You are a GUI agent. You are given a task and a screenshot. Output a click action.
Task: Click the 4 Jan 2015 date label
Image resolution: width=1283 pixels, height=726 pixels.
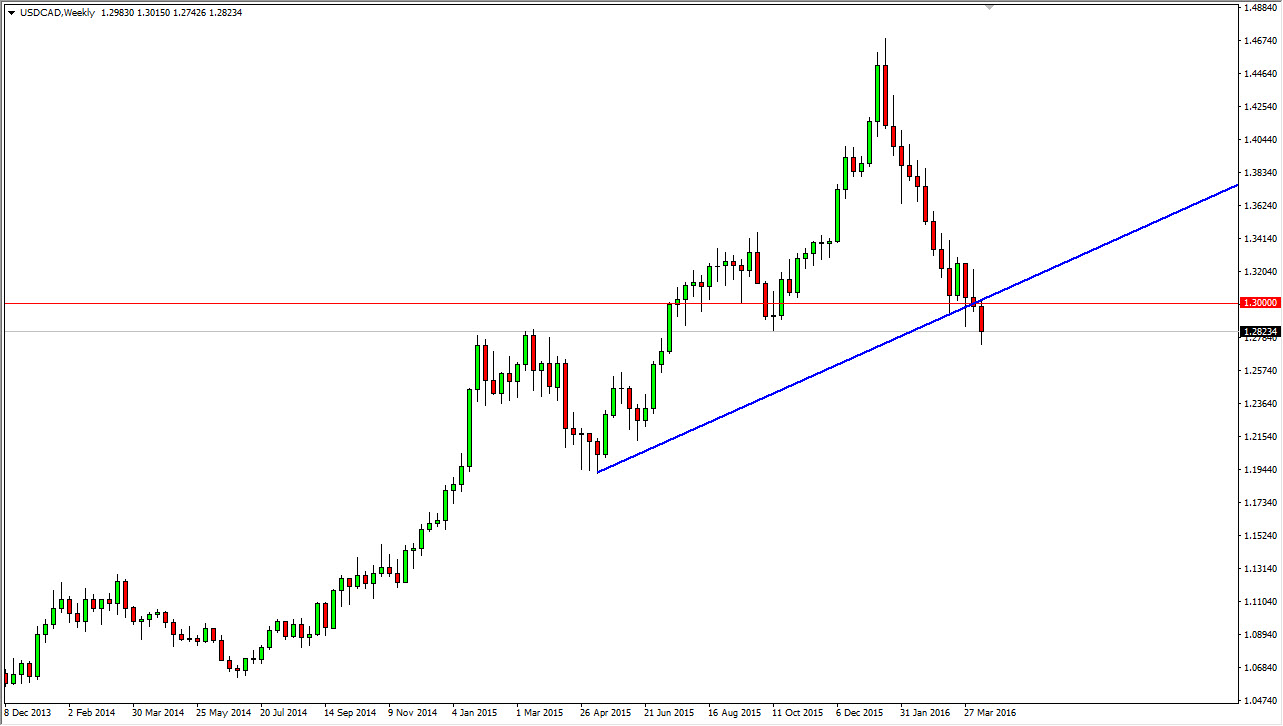(474, 712)
